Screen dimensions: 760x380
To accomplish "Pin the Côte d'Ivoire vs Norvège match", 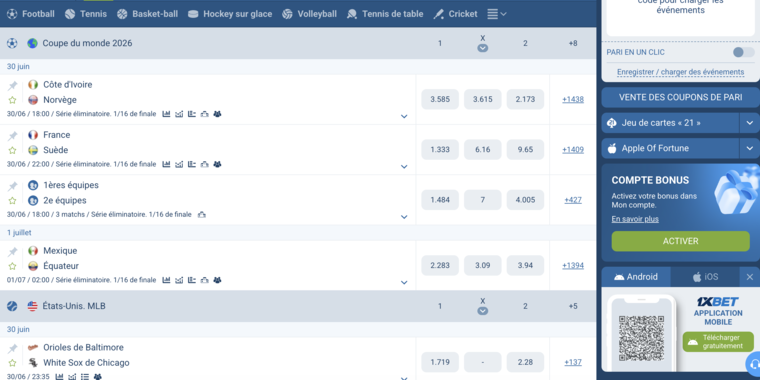I will click(13, 86).
